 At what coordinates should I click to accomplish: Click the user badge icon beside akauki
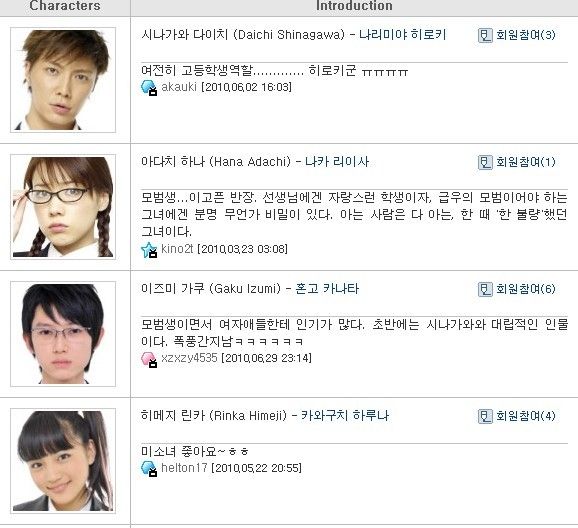(149, 88)
